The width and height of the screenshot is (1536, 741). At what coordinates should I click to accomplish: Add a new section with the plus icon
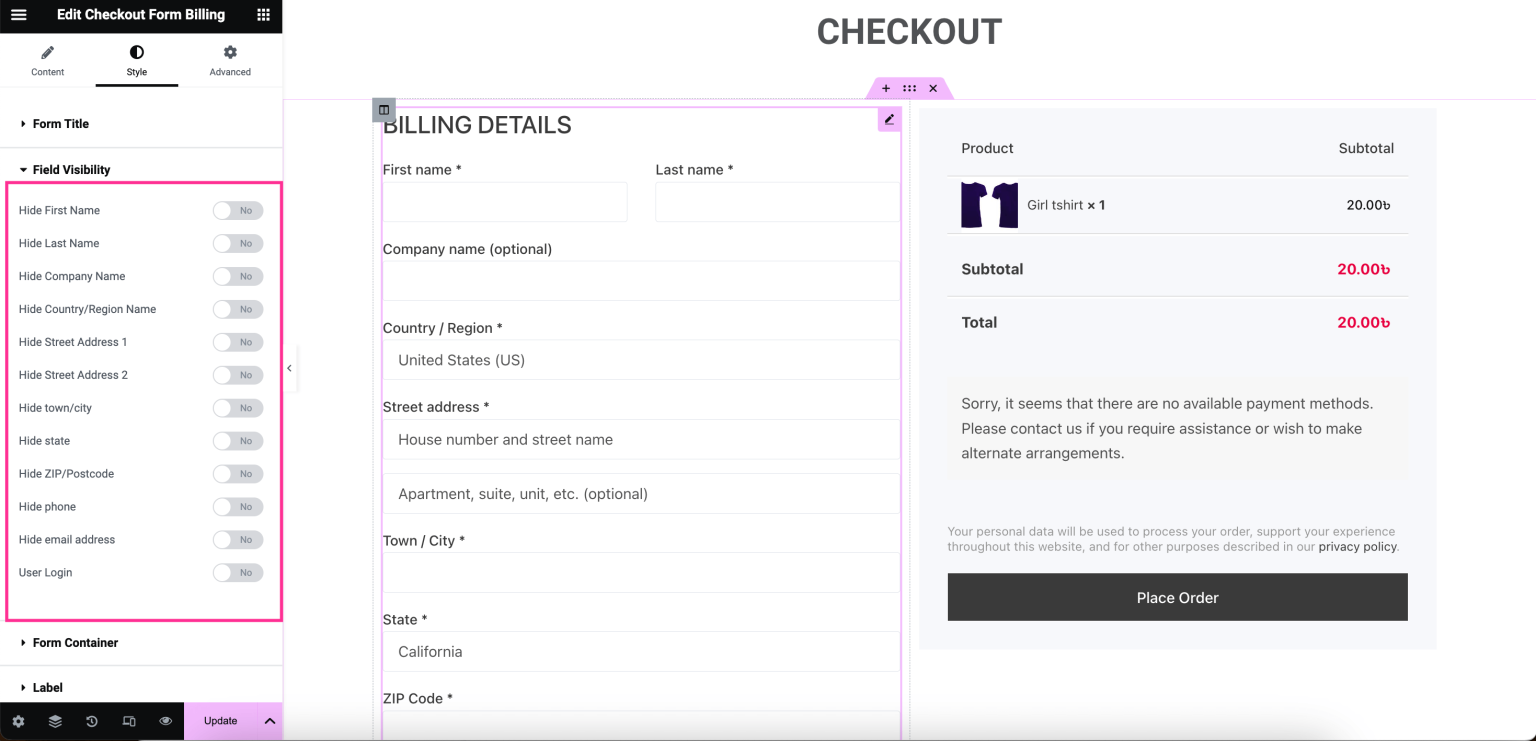coord(885,88)
